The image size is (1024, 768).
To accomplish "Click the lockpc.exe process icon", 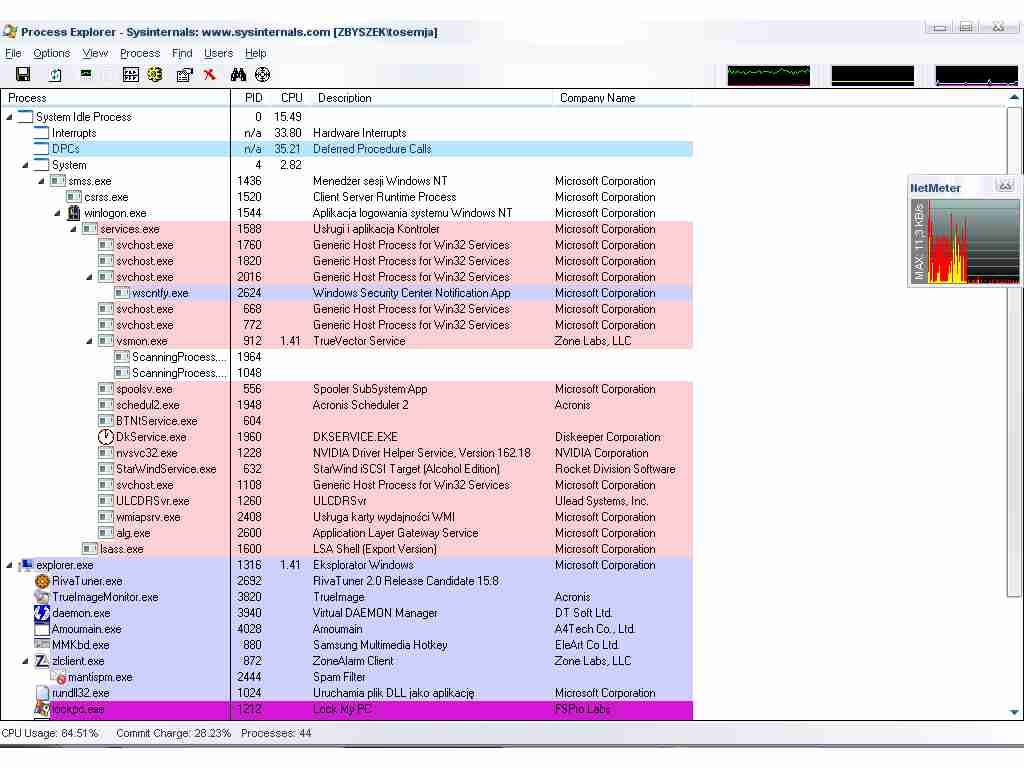I will pyautogui.click(x=42, y=709).
